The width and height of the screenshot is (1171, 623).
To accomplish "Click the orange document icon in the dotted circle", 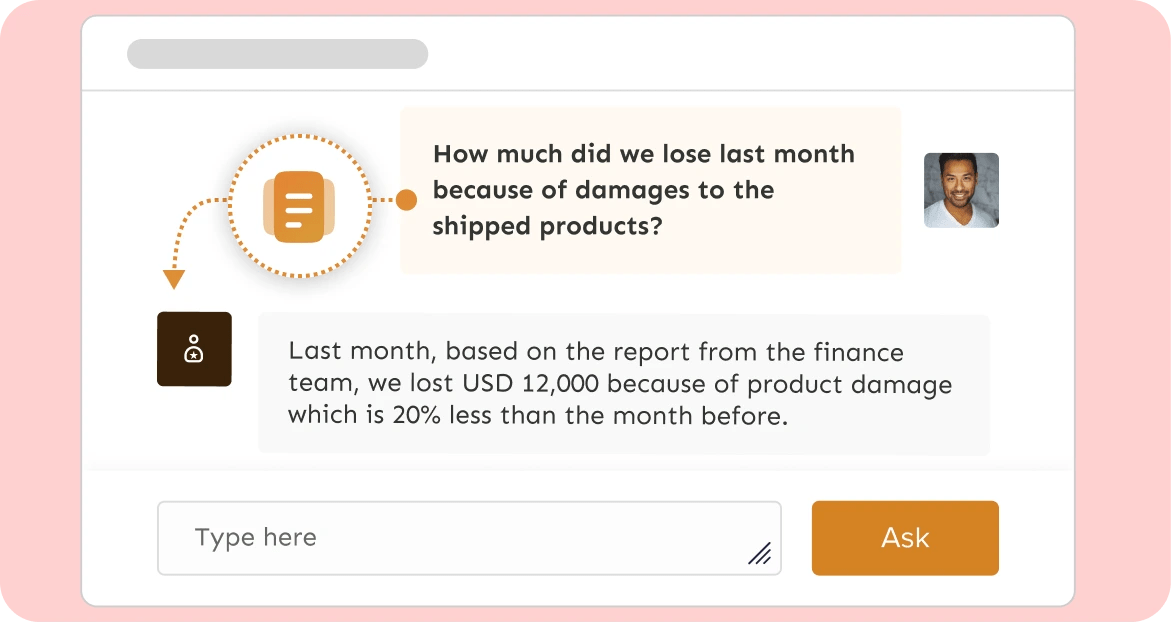I will click(x=300, y=206).
